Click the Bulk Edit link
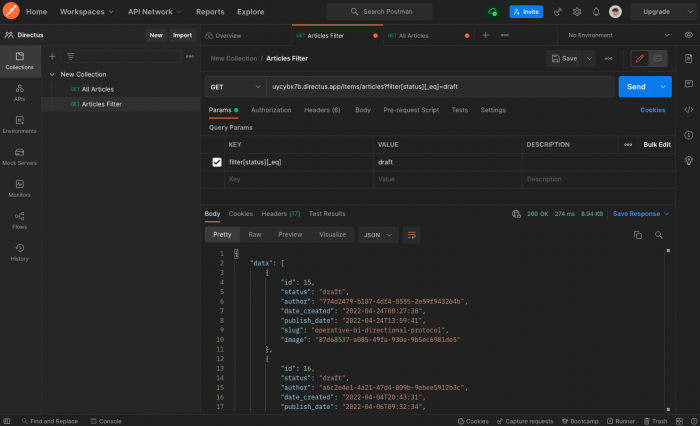This screenshot has width=700, height=426. 657,145
